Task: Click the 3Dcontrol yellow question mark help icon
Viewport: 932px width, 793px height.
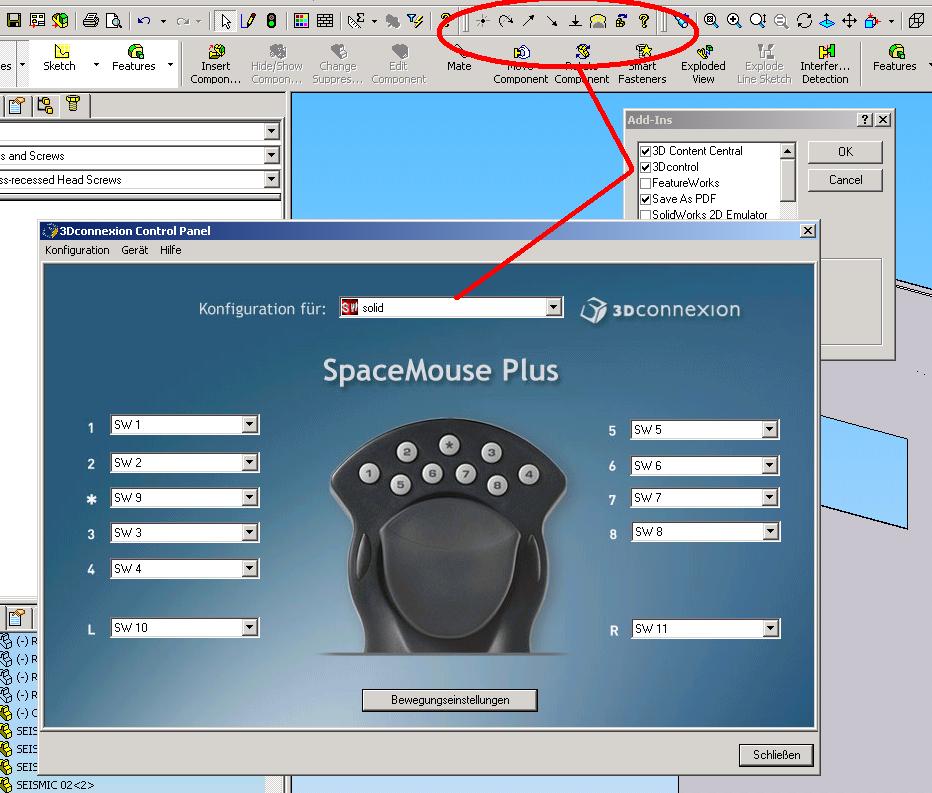Action: coord(644,21)
